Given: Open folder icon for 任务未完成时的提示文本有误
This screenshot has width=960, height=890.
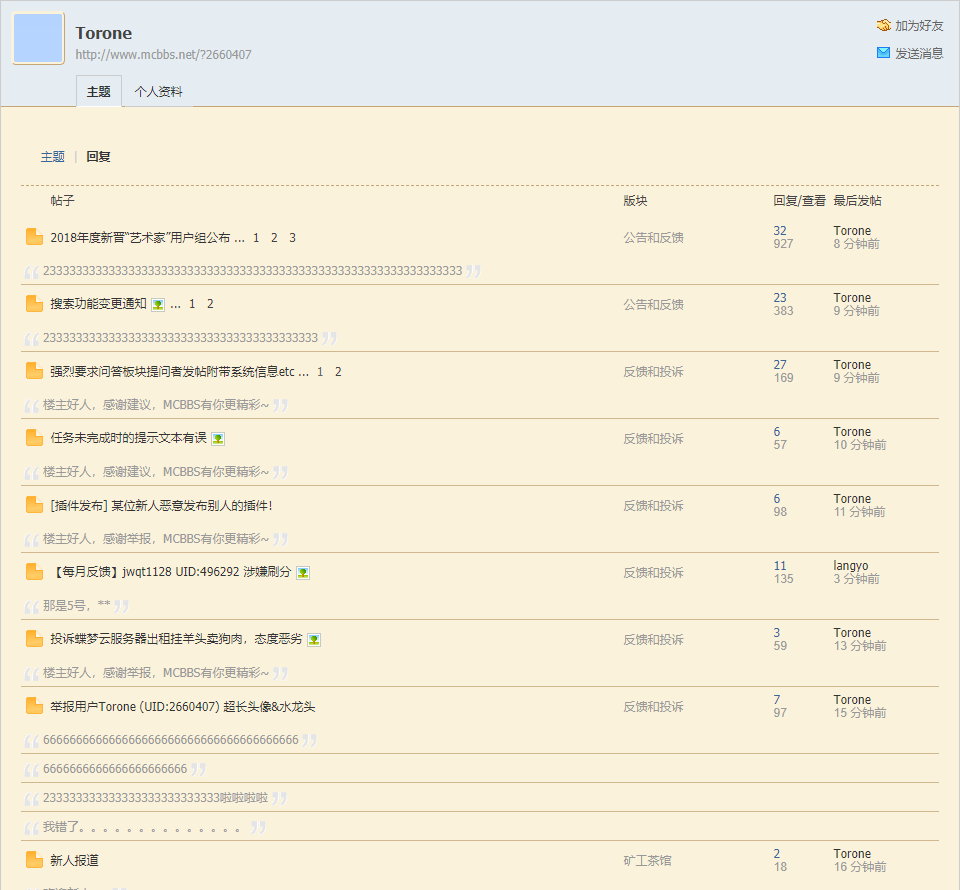Looking at the screenshot, I should [34, 438].
